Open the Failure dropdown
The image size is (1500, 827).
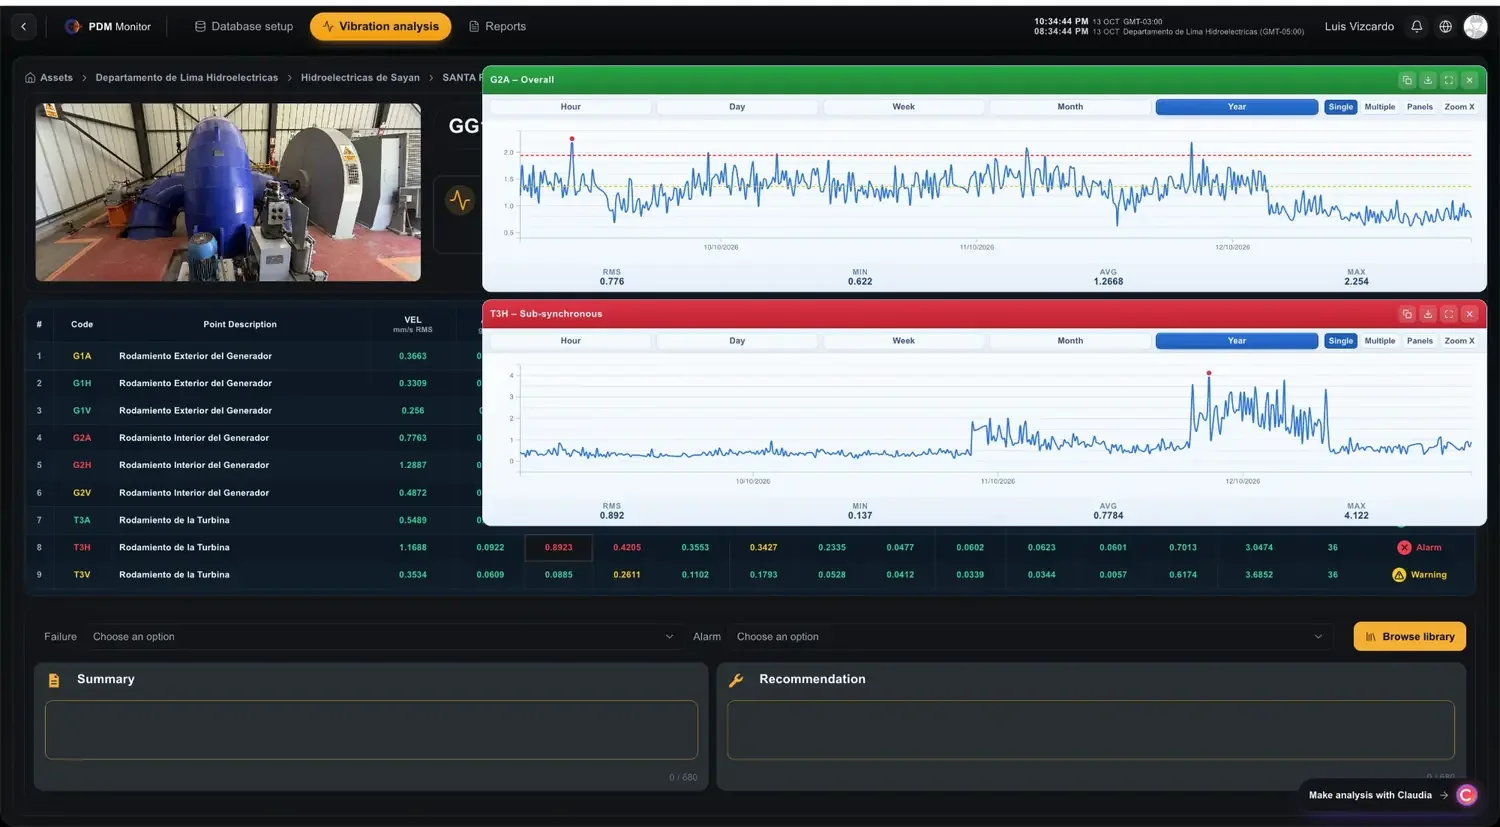click(x=383, y=637)
